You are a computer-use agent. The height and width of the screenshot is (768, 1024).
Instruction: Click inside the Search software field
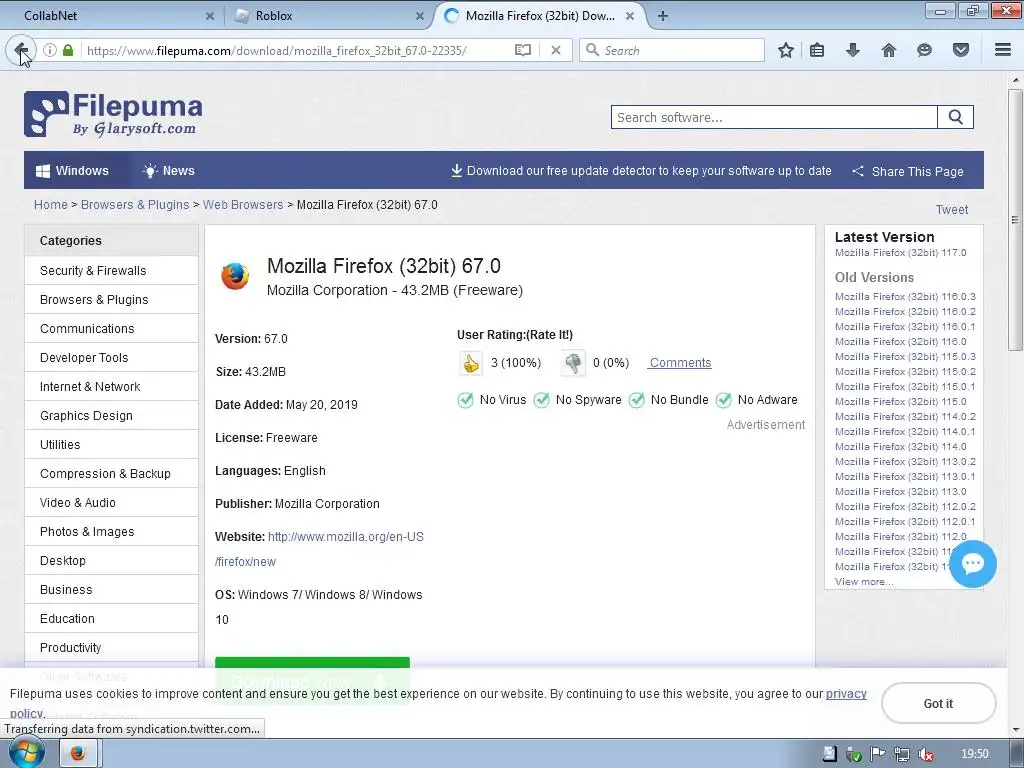(x=775, y=118)
